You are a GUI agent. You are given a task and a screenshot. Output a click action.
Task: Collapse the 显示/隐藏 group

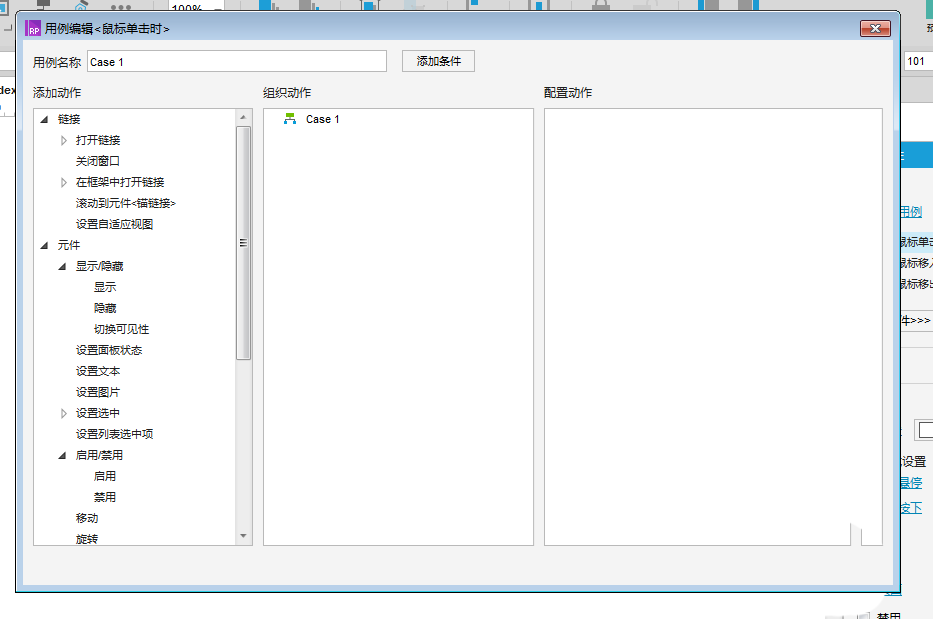62,267
